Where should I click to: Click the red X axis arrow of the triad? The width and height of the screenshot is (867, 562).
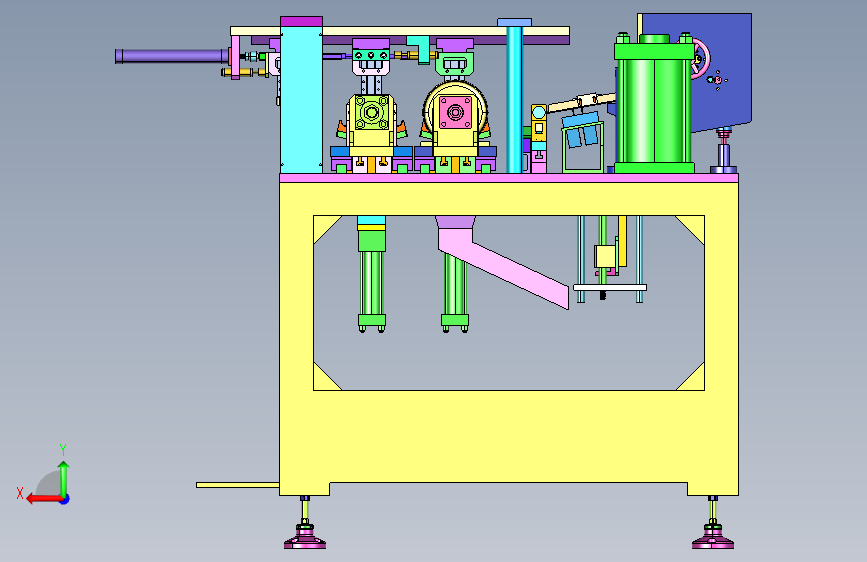click(43, 499)
